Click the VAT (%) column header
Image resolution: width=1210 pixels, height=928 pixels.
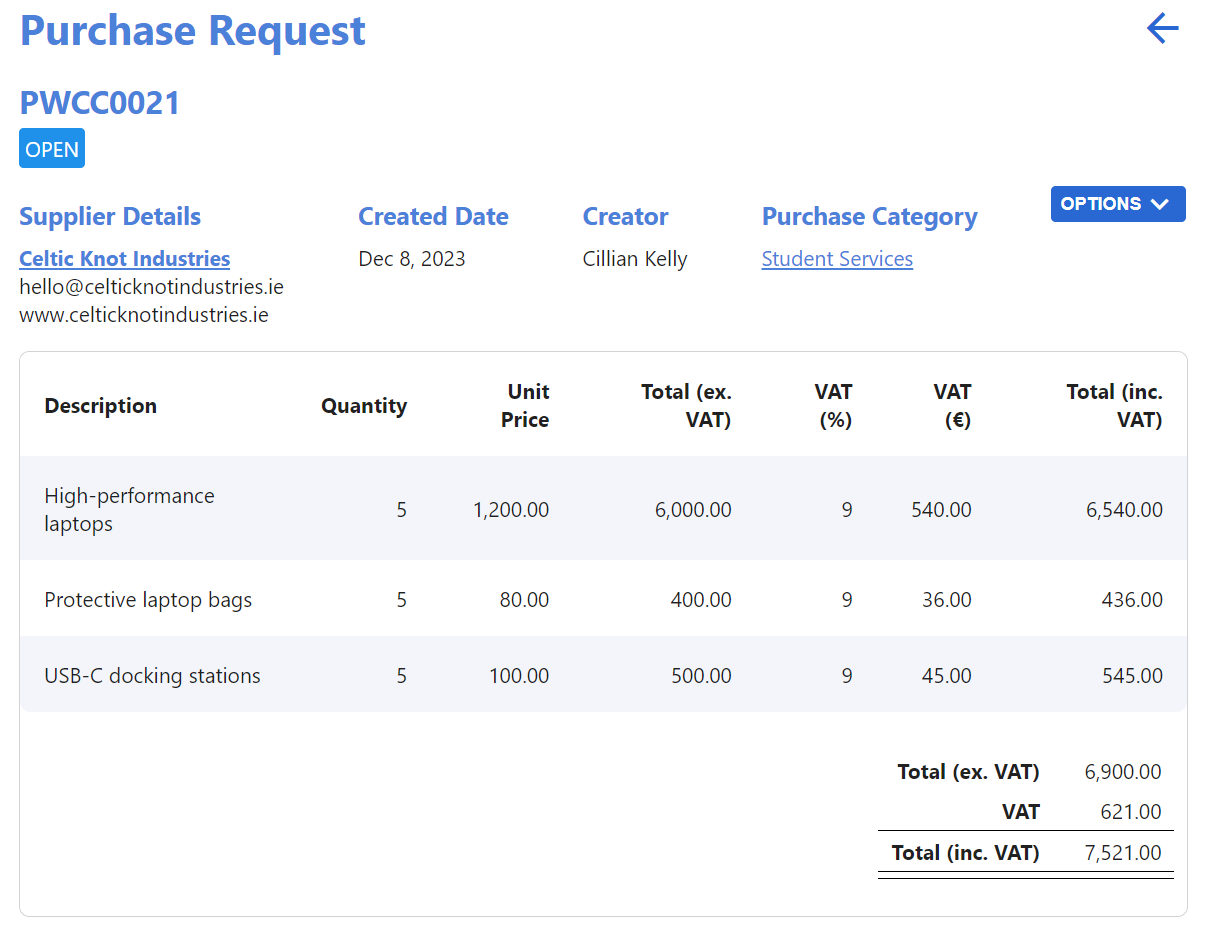(x=833, y=406)
